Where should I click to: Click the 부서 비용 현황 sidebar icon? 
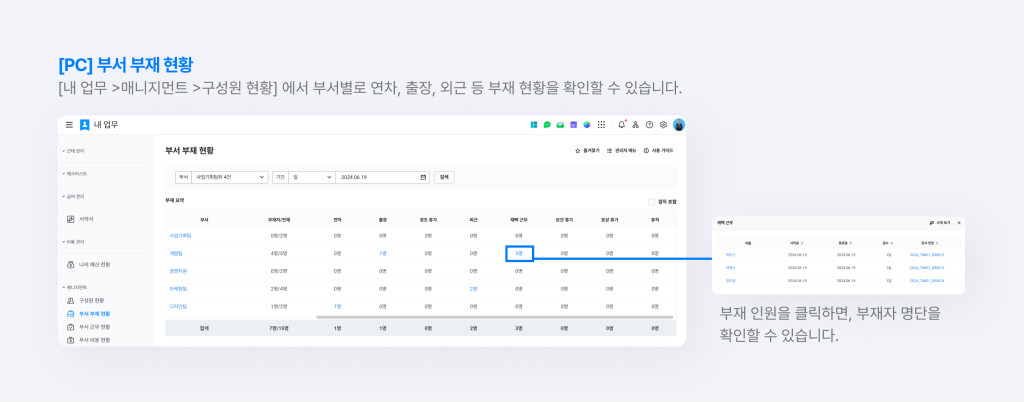pyautogui.click(x=71, y=340)
